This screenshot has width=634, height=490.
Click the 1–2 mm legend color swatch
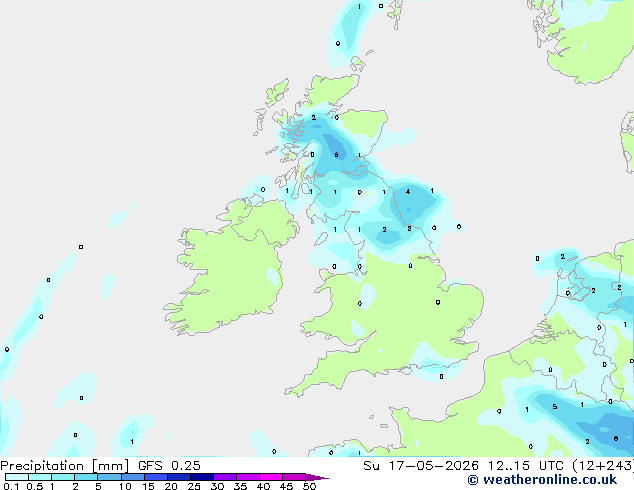(63, 477)
